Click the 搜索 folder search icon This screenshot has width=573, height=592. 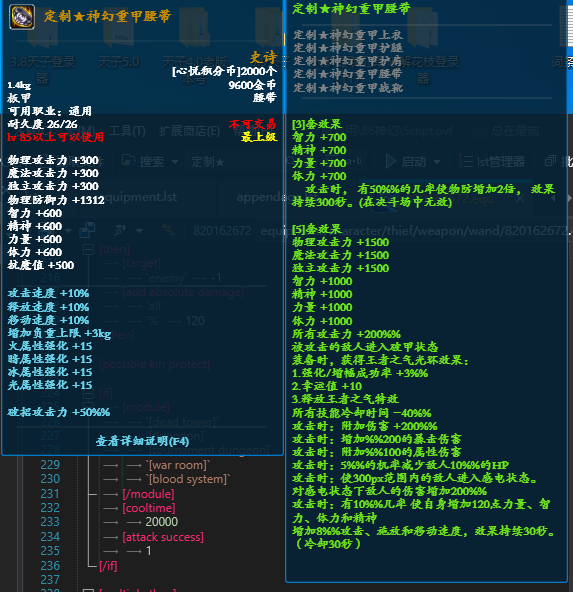point(129,161)
